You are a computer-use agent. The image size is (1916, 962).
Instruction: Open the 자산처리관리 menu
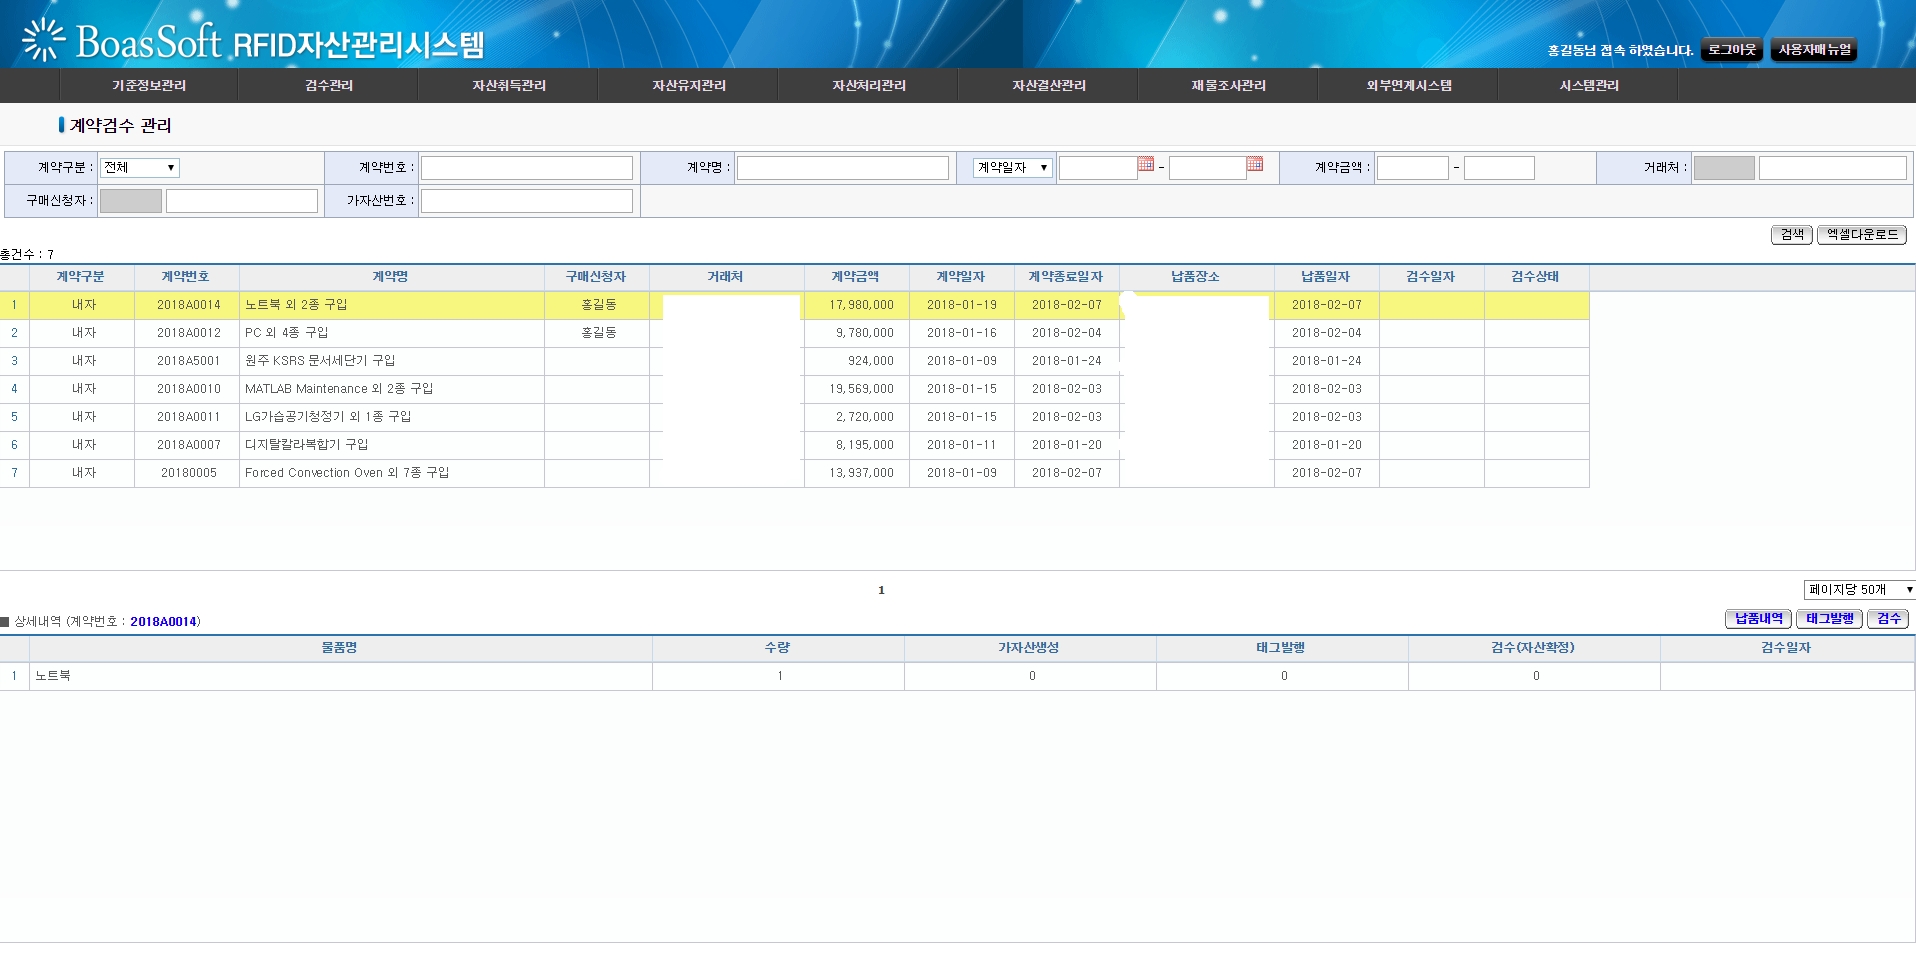[869, 85]
